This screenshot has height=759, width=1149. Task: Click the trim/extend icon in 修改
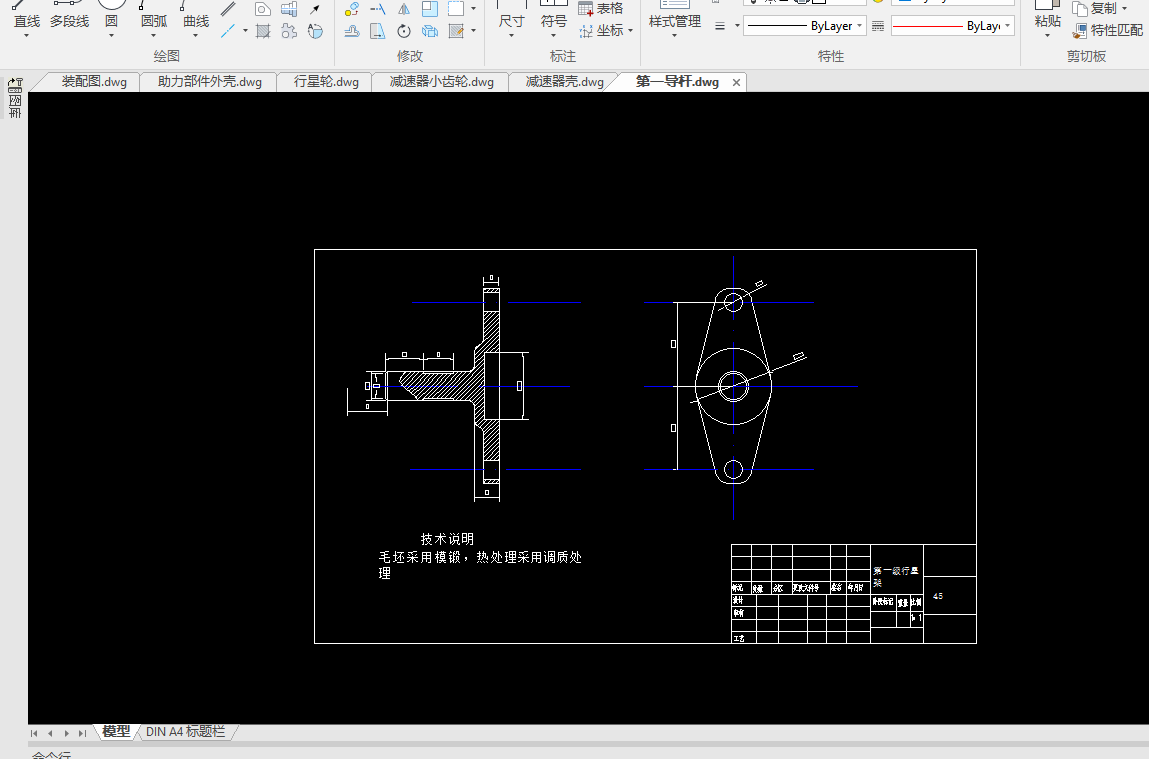pos(378,9)
